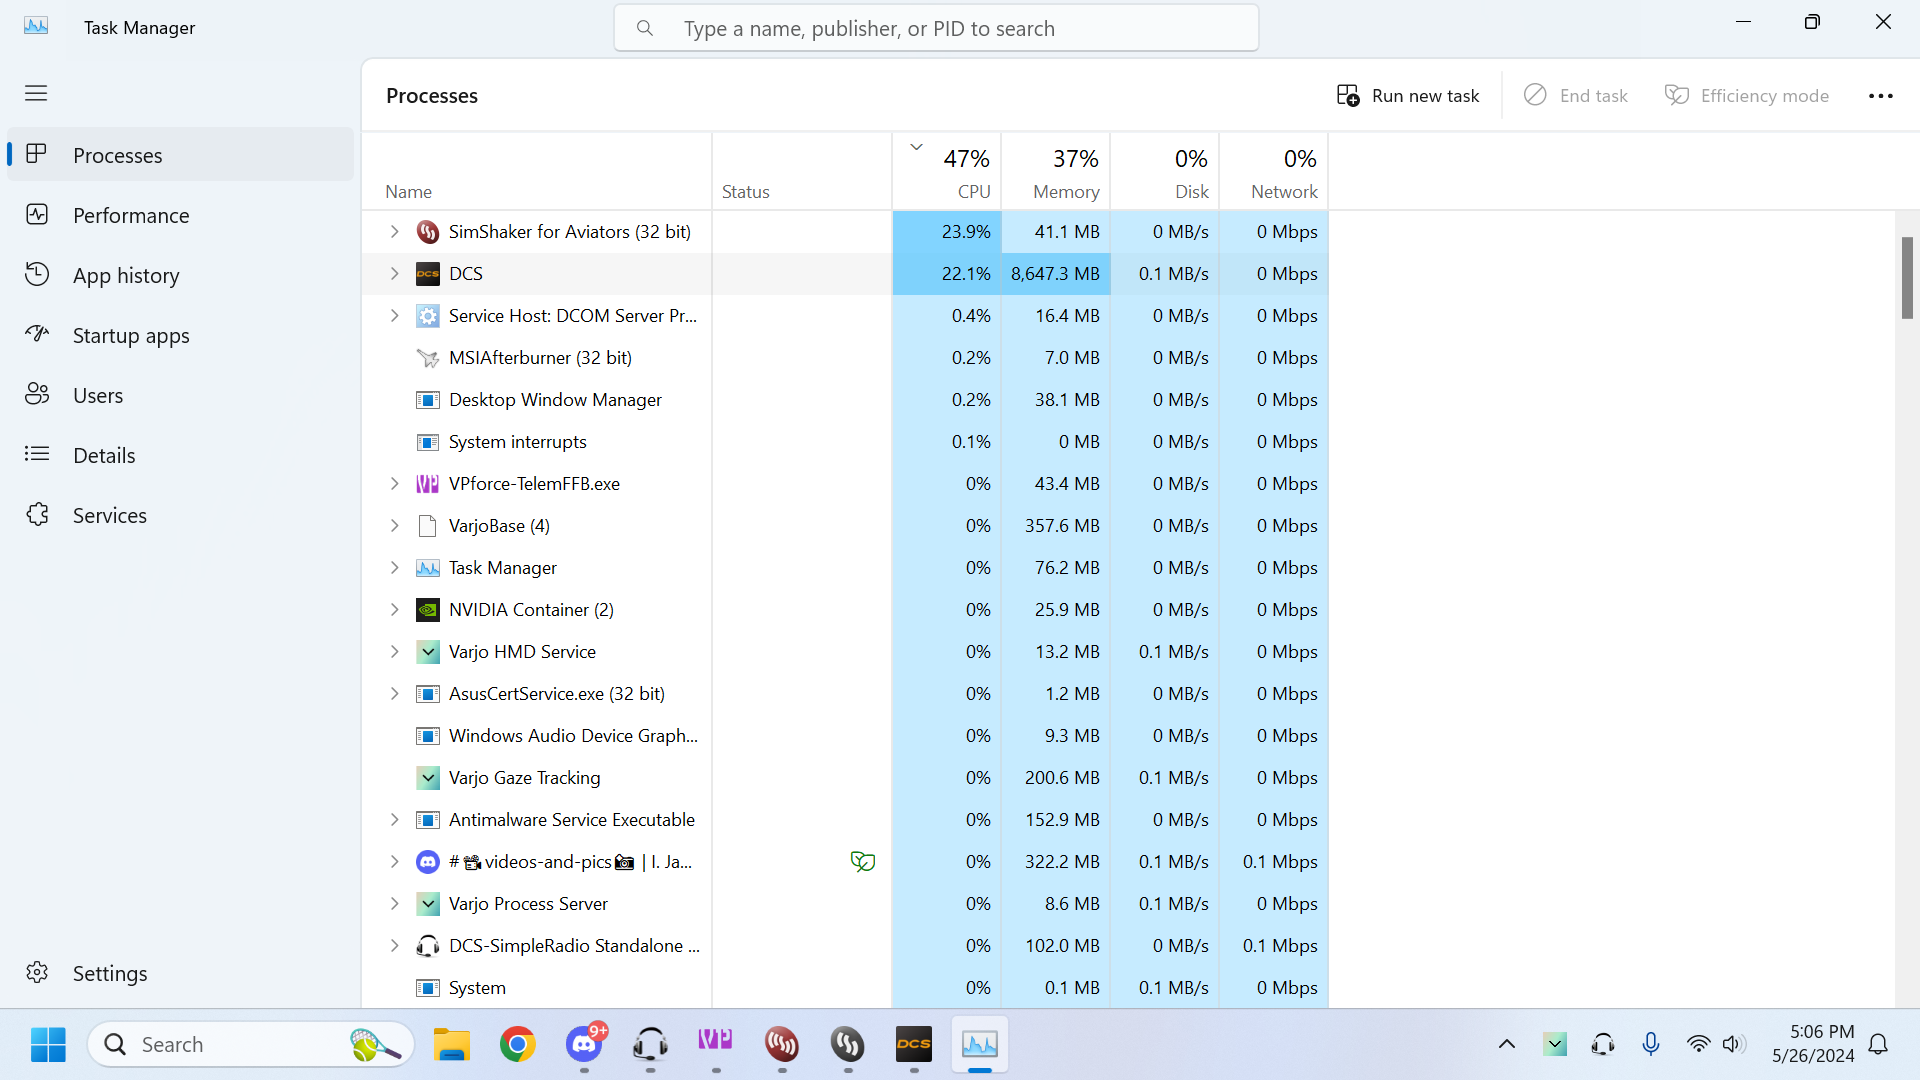1920x1080 pixels.
Task: Expand the Varjo Process Server row
Action: (x=394, y=904)
